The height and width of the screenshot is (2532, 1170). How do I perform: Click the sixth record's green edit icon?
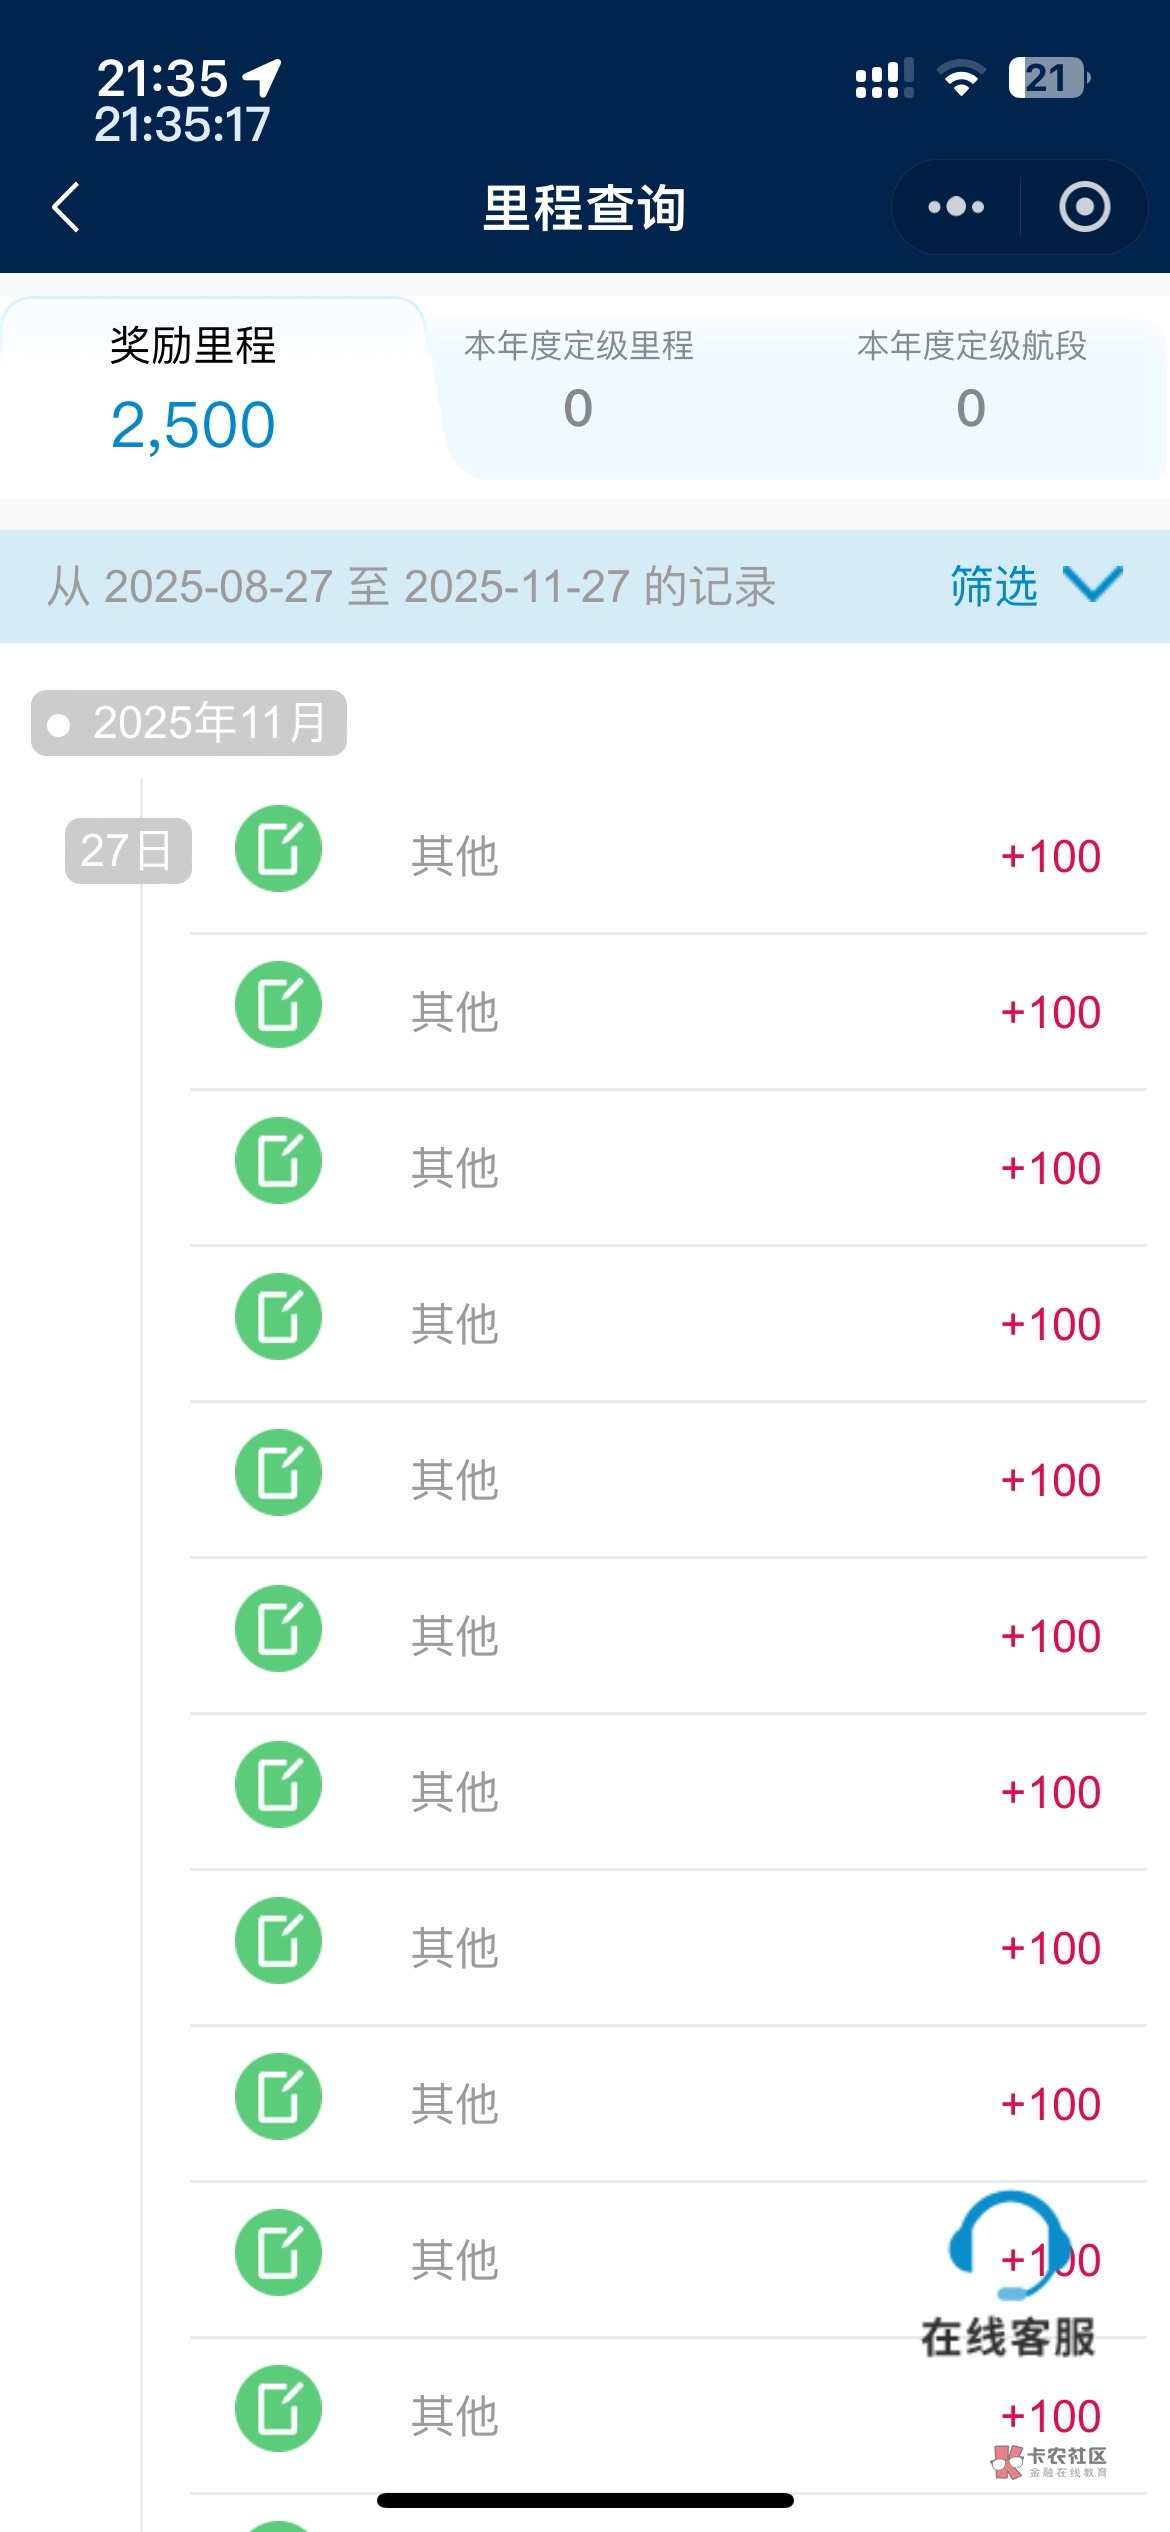click(x=278, y=1629)
